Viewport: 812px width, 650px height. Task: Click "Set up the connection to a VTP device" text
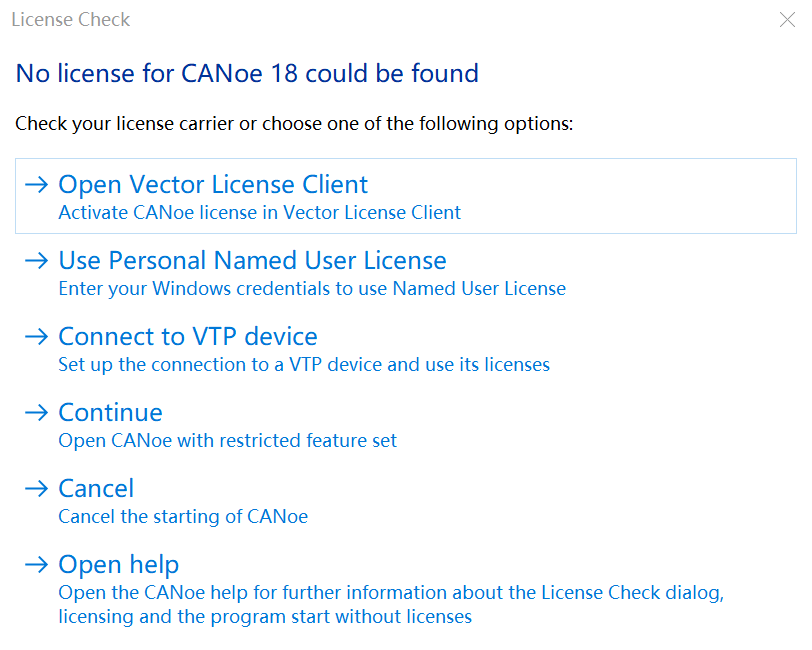click(304, 365)
